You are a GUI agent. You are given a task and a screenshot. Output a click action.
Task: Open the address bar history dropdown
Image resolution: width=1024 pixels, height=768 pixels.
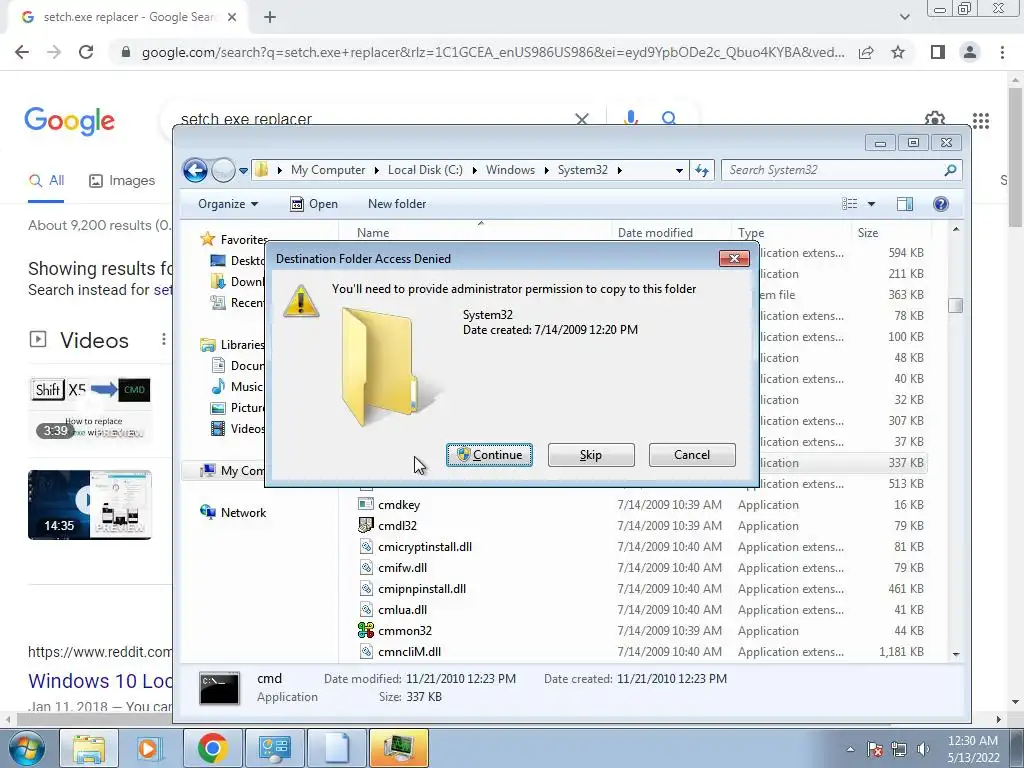point(679,170)
